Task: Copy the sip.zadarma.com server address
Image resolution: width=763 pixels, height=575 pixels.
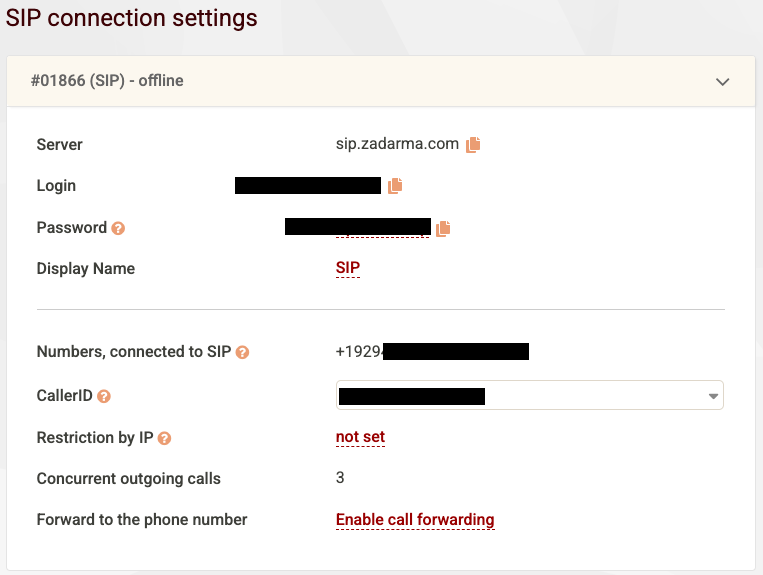Action: click(473, 144)
